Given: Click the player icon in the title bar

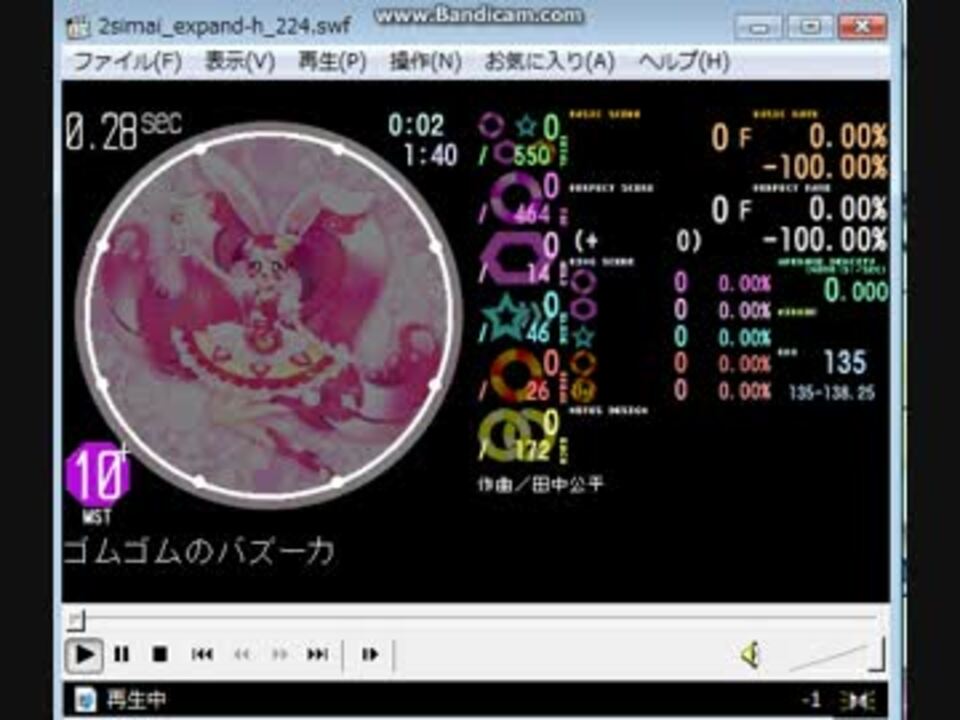Looking at the screenshot, I should tap(78, 28).
